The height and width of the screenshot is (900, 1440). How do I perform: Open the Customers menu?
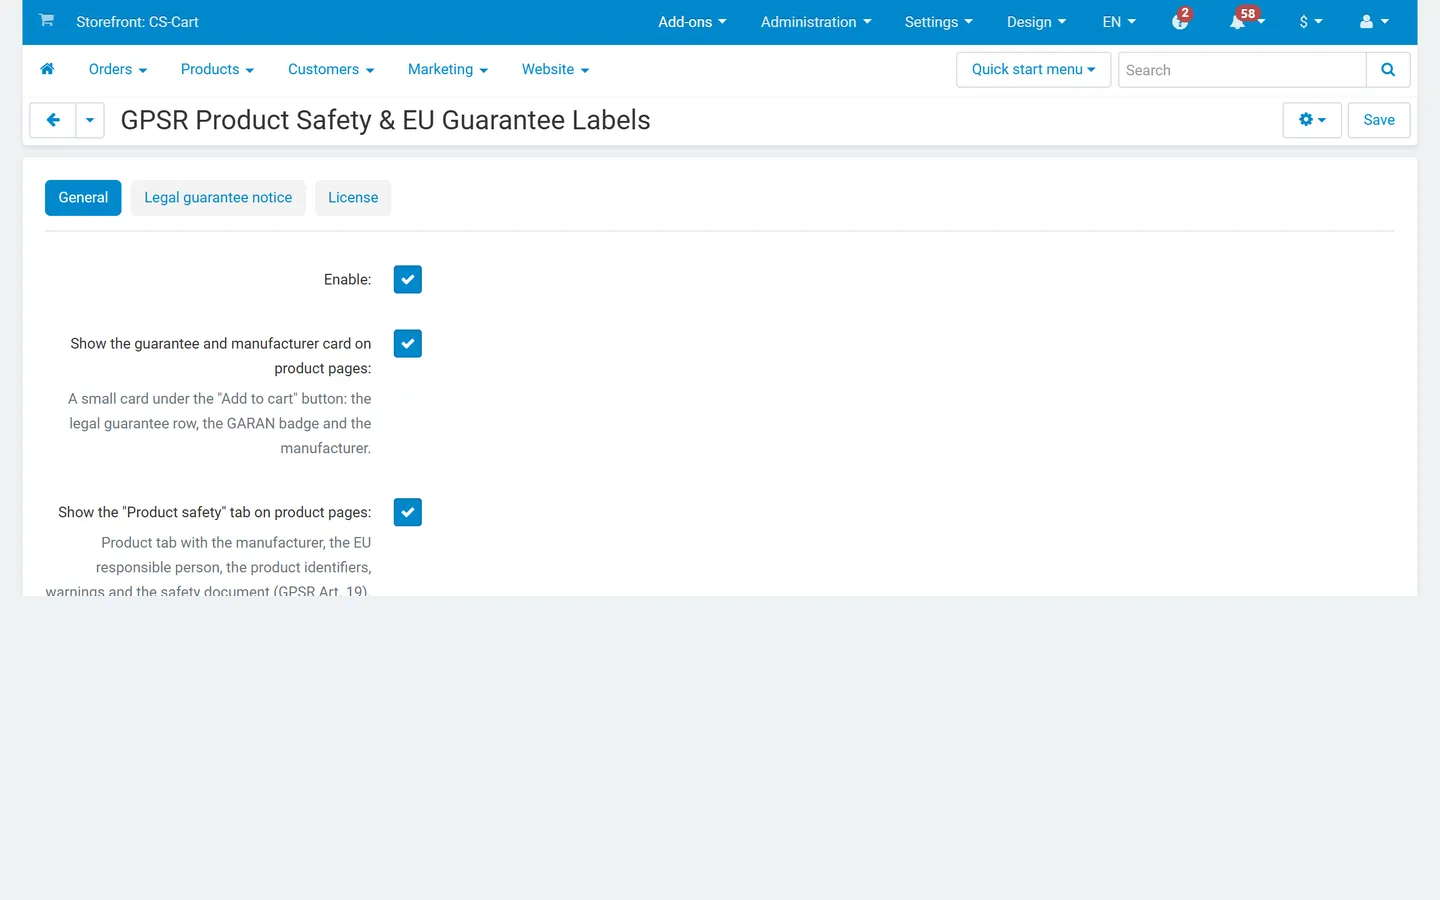pos(331,69)
